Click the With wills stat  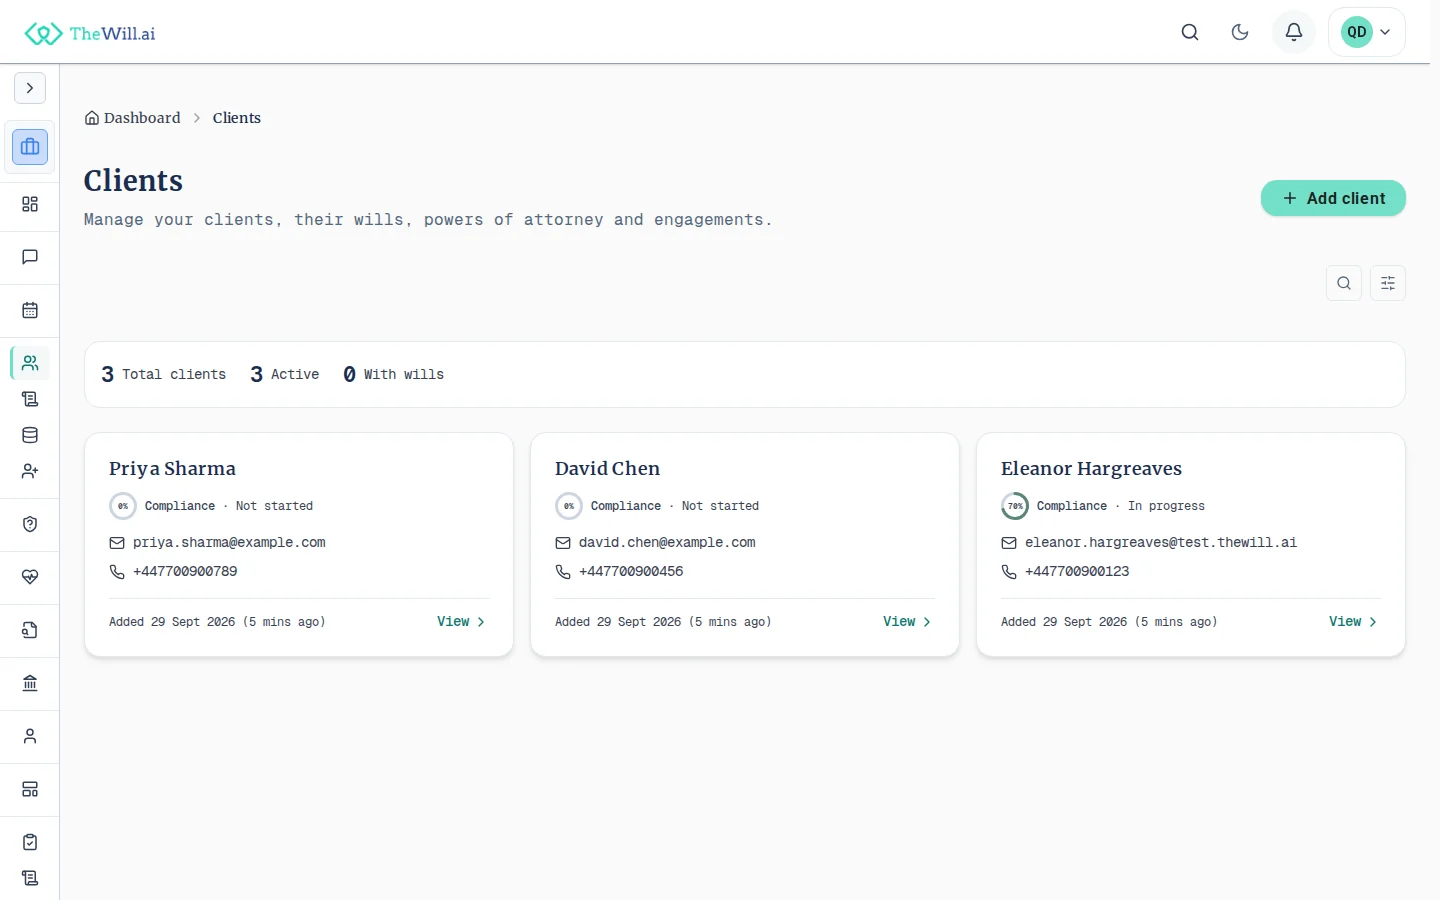pos(394,374)
